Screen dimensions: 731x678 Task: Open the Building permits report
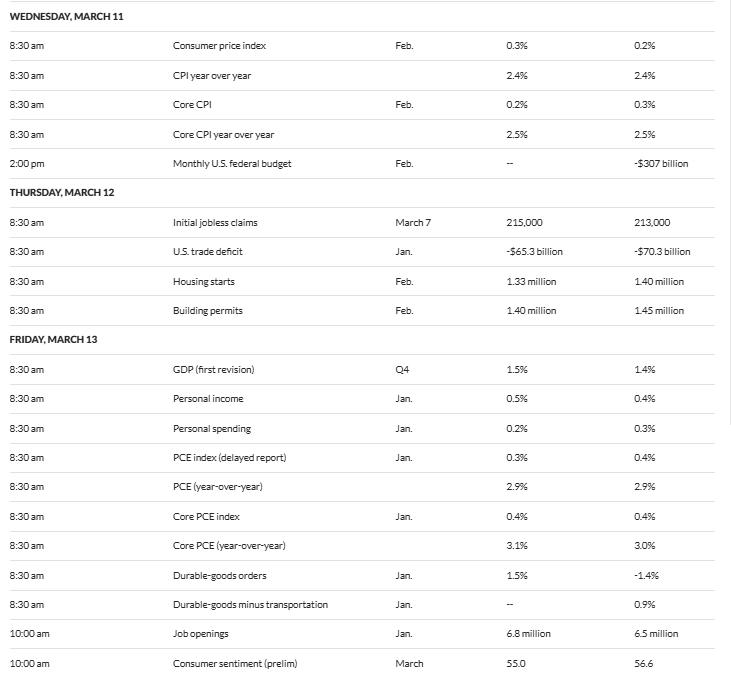(x=207, y=311)
